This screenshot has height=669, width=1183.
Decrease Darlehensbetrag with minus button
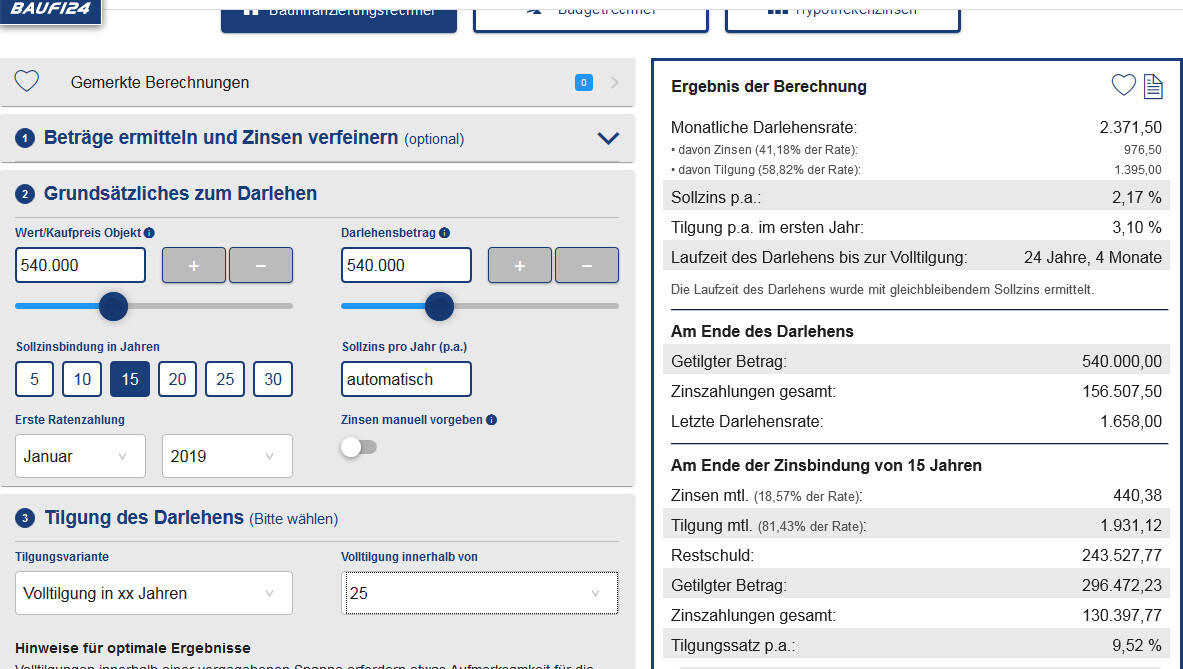pyautogui.click(x=586, y=265)
